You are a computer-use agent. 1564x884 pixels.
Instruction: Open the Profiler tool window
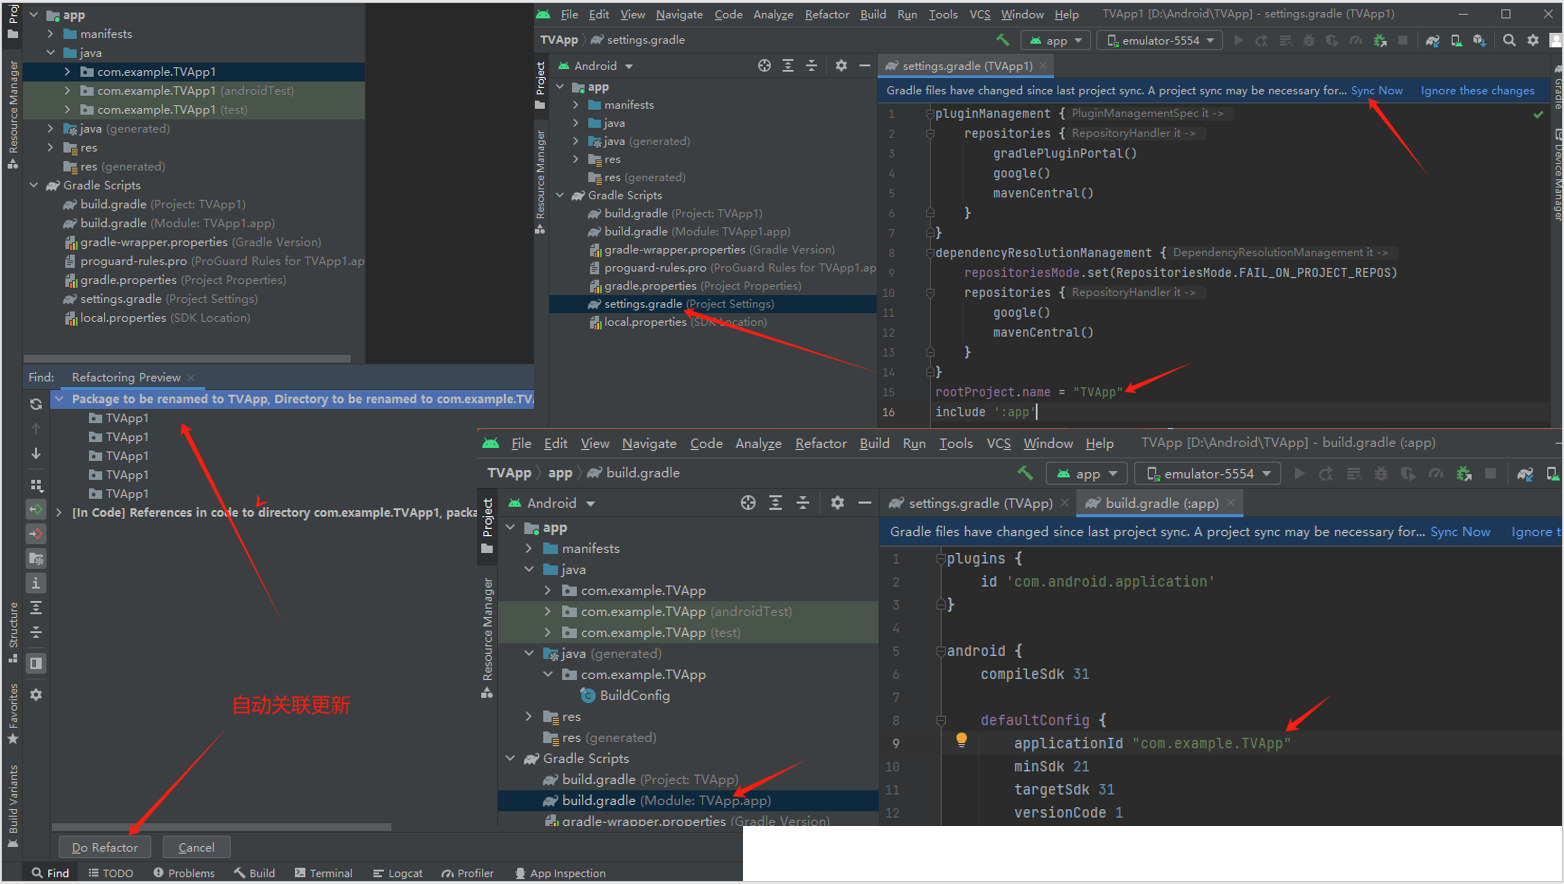pyautogui.click(x=467, y=873)
